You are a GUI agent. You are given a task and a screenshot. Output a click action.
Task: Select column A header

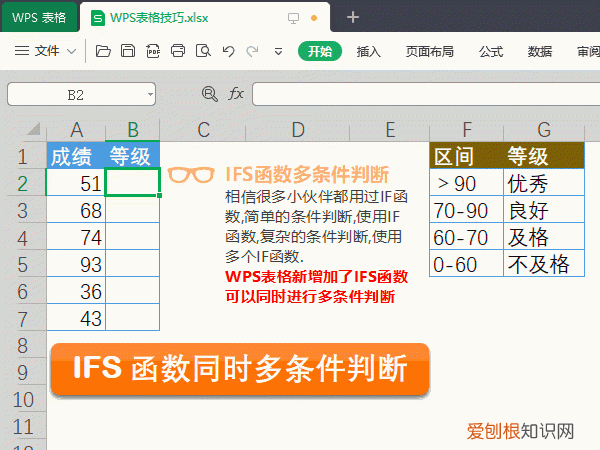click(76, 130)
